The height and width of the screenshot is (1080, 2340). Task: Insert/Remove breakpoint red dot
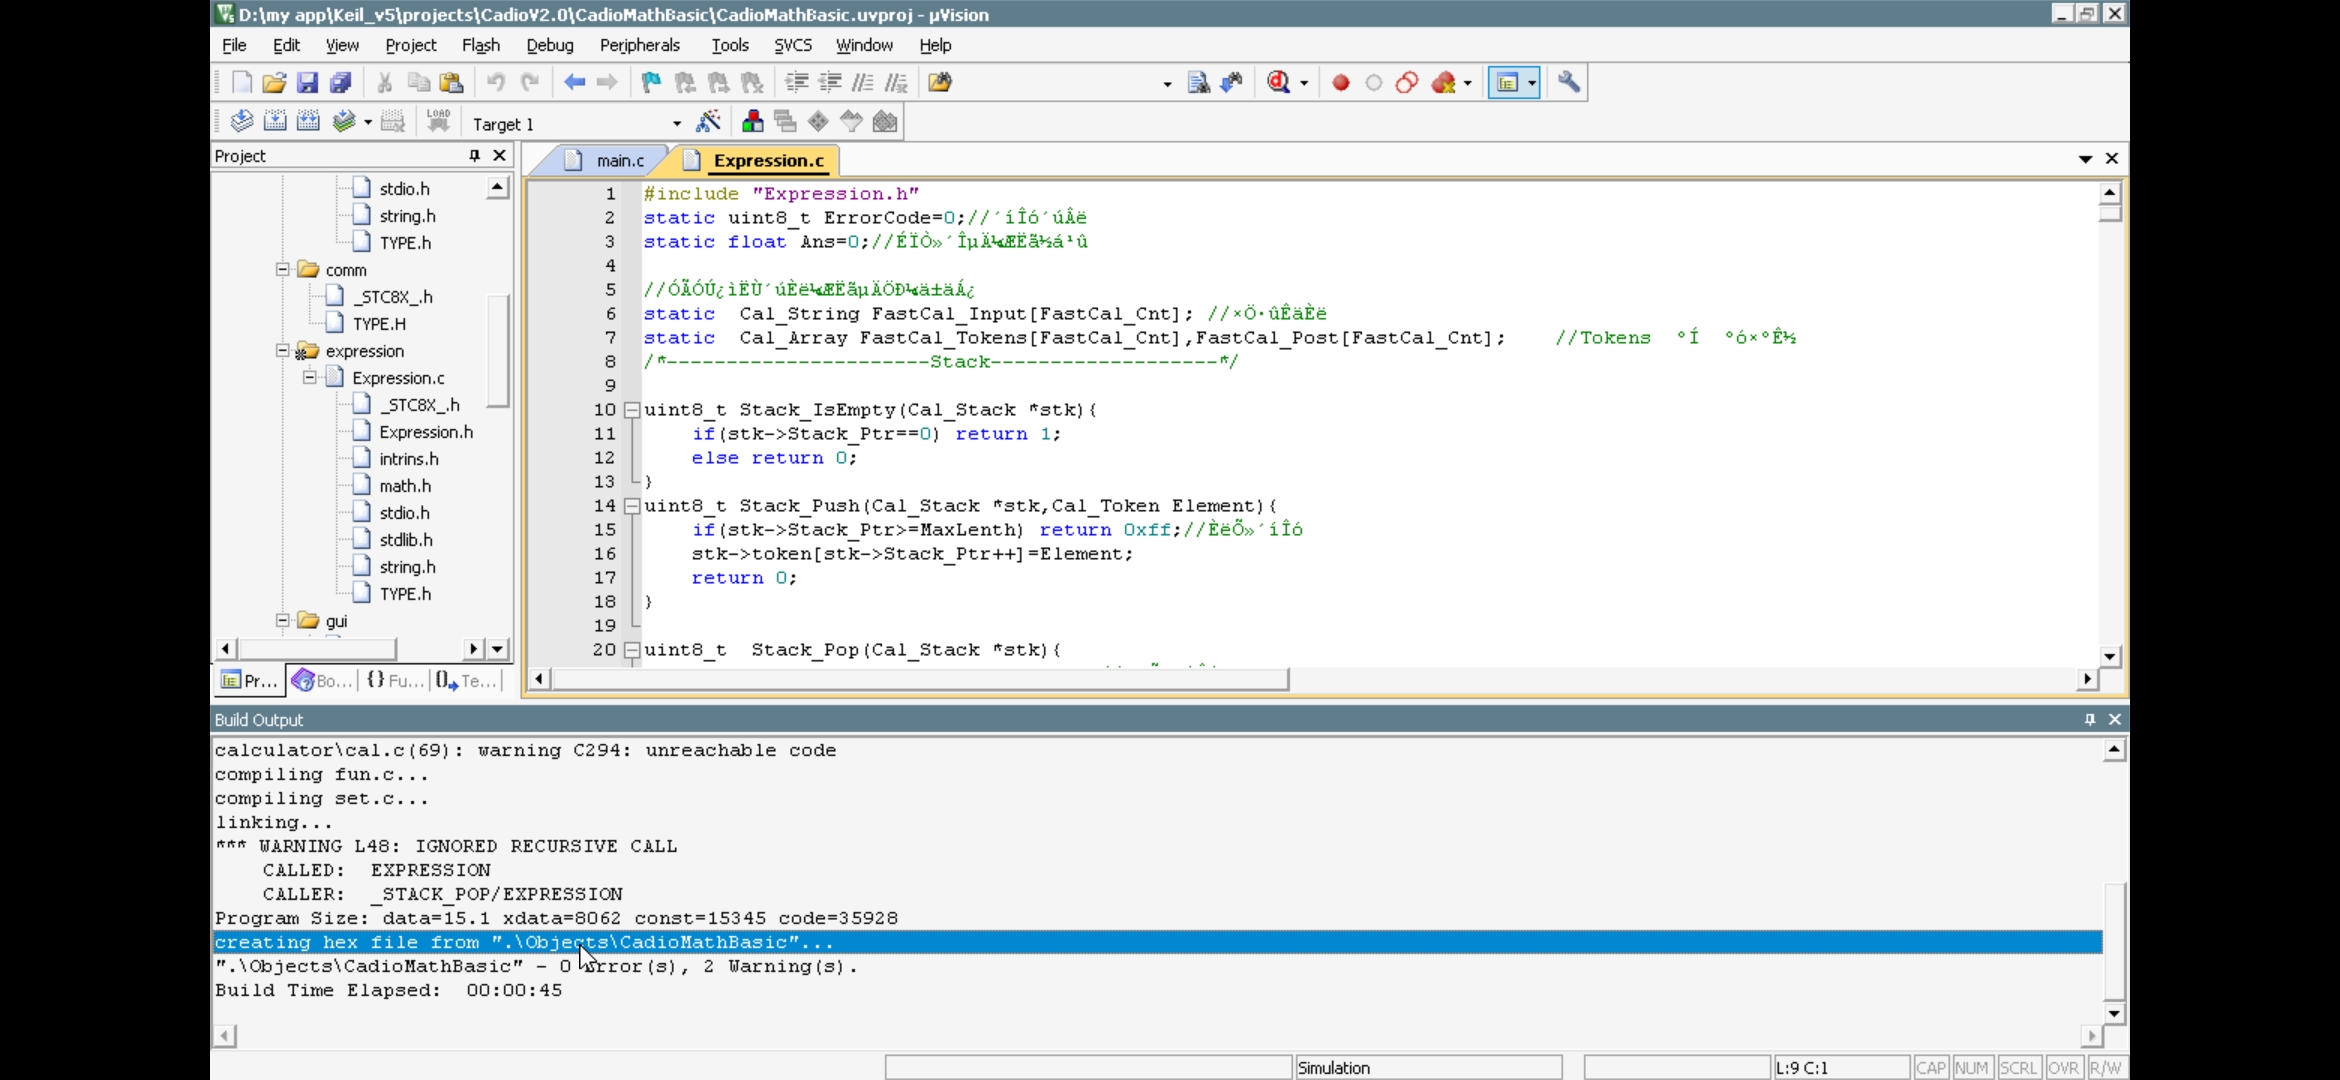tap(1341, 83)
